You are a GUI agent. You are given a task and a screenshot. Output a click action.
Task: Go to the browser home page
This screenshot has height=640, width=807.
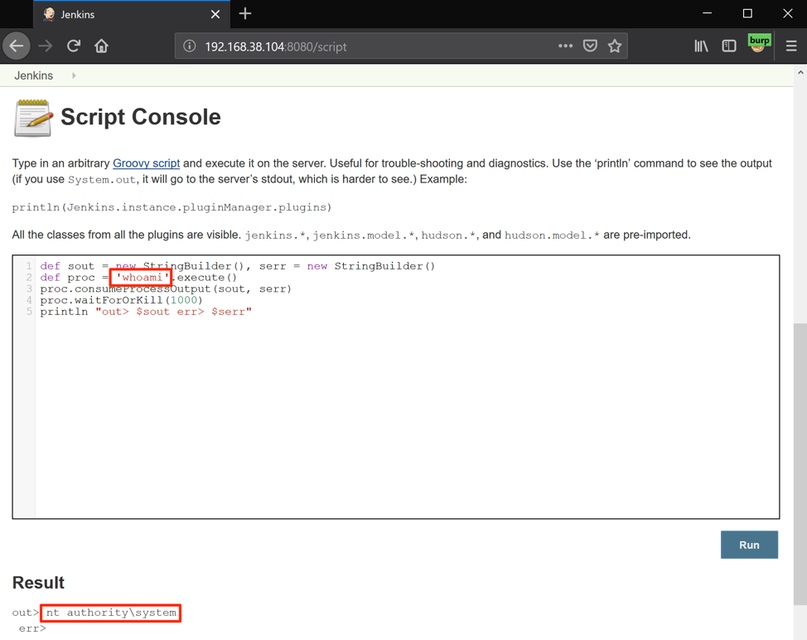point(101,46)
